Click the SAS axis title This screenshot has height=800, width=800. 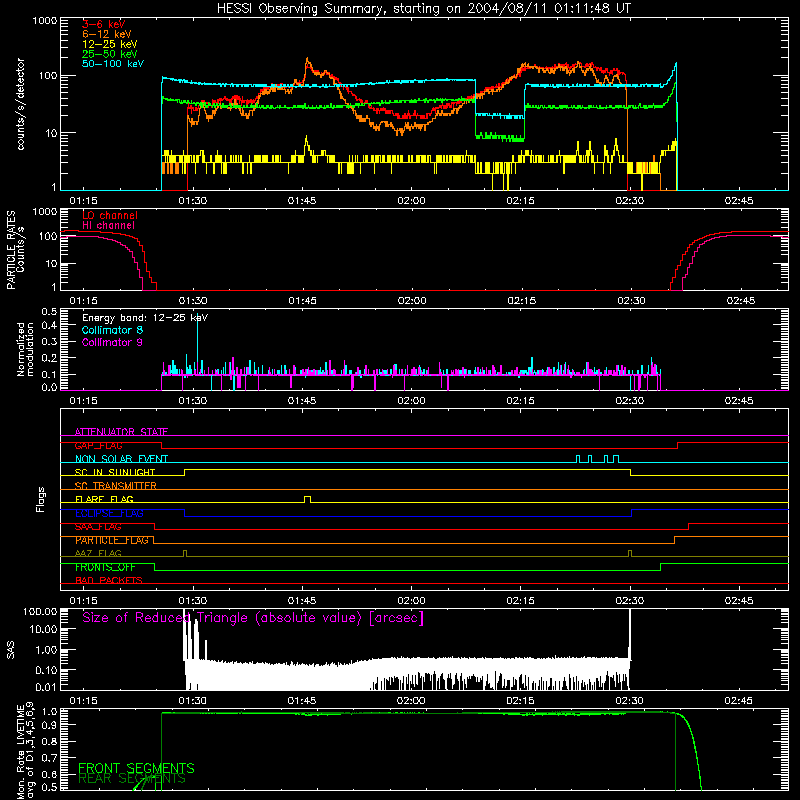(x=10, y=650)
